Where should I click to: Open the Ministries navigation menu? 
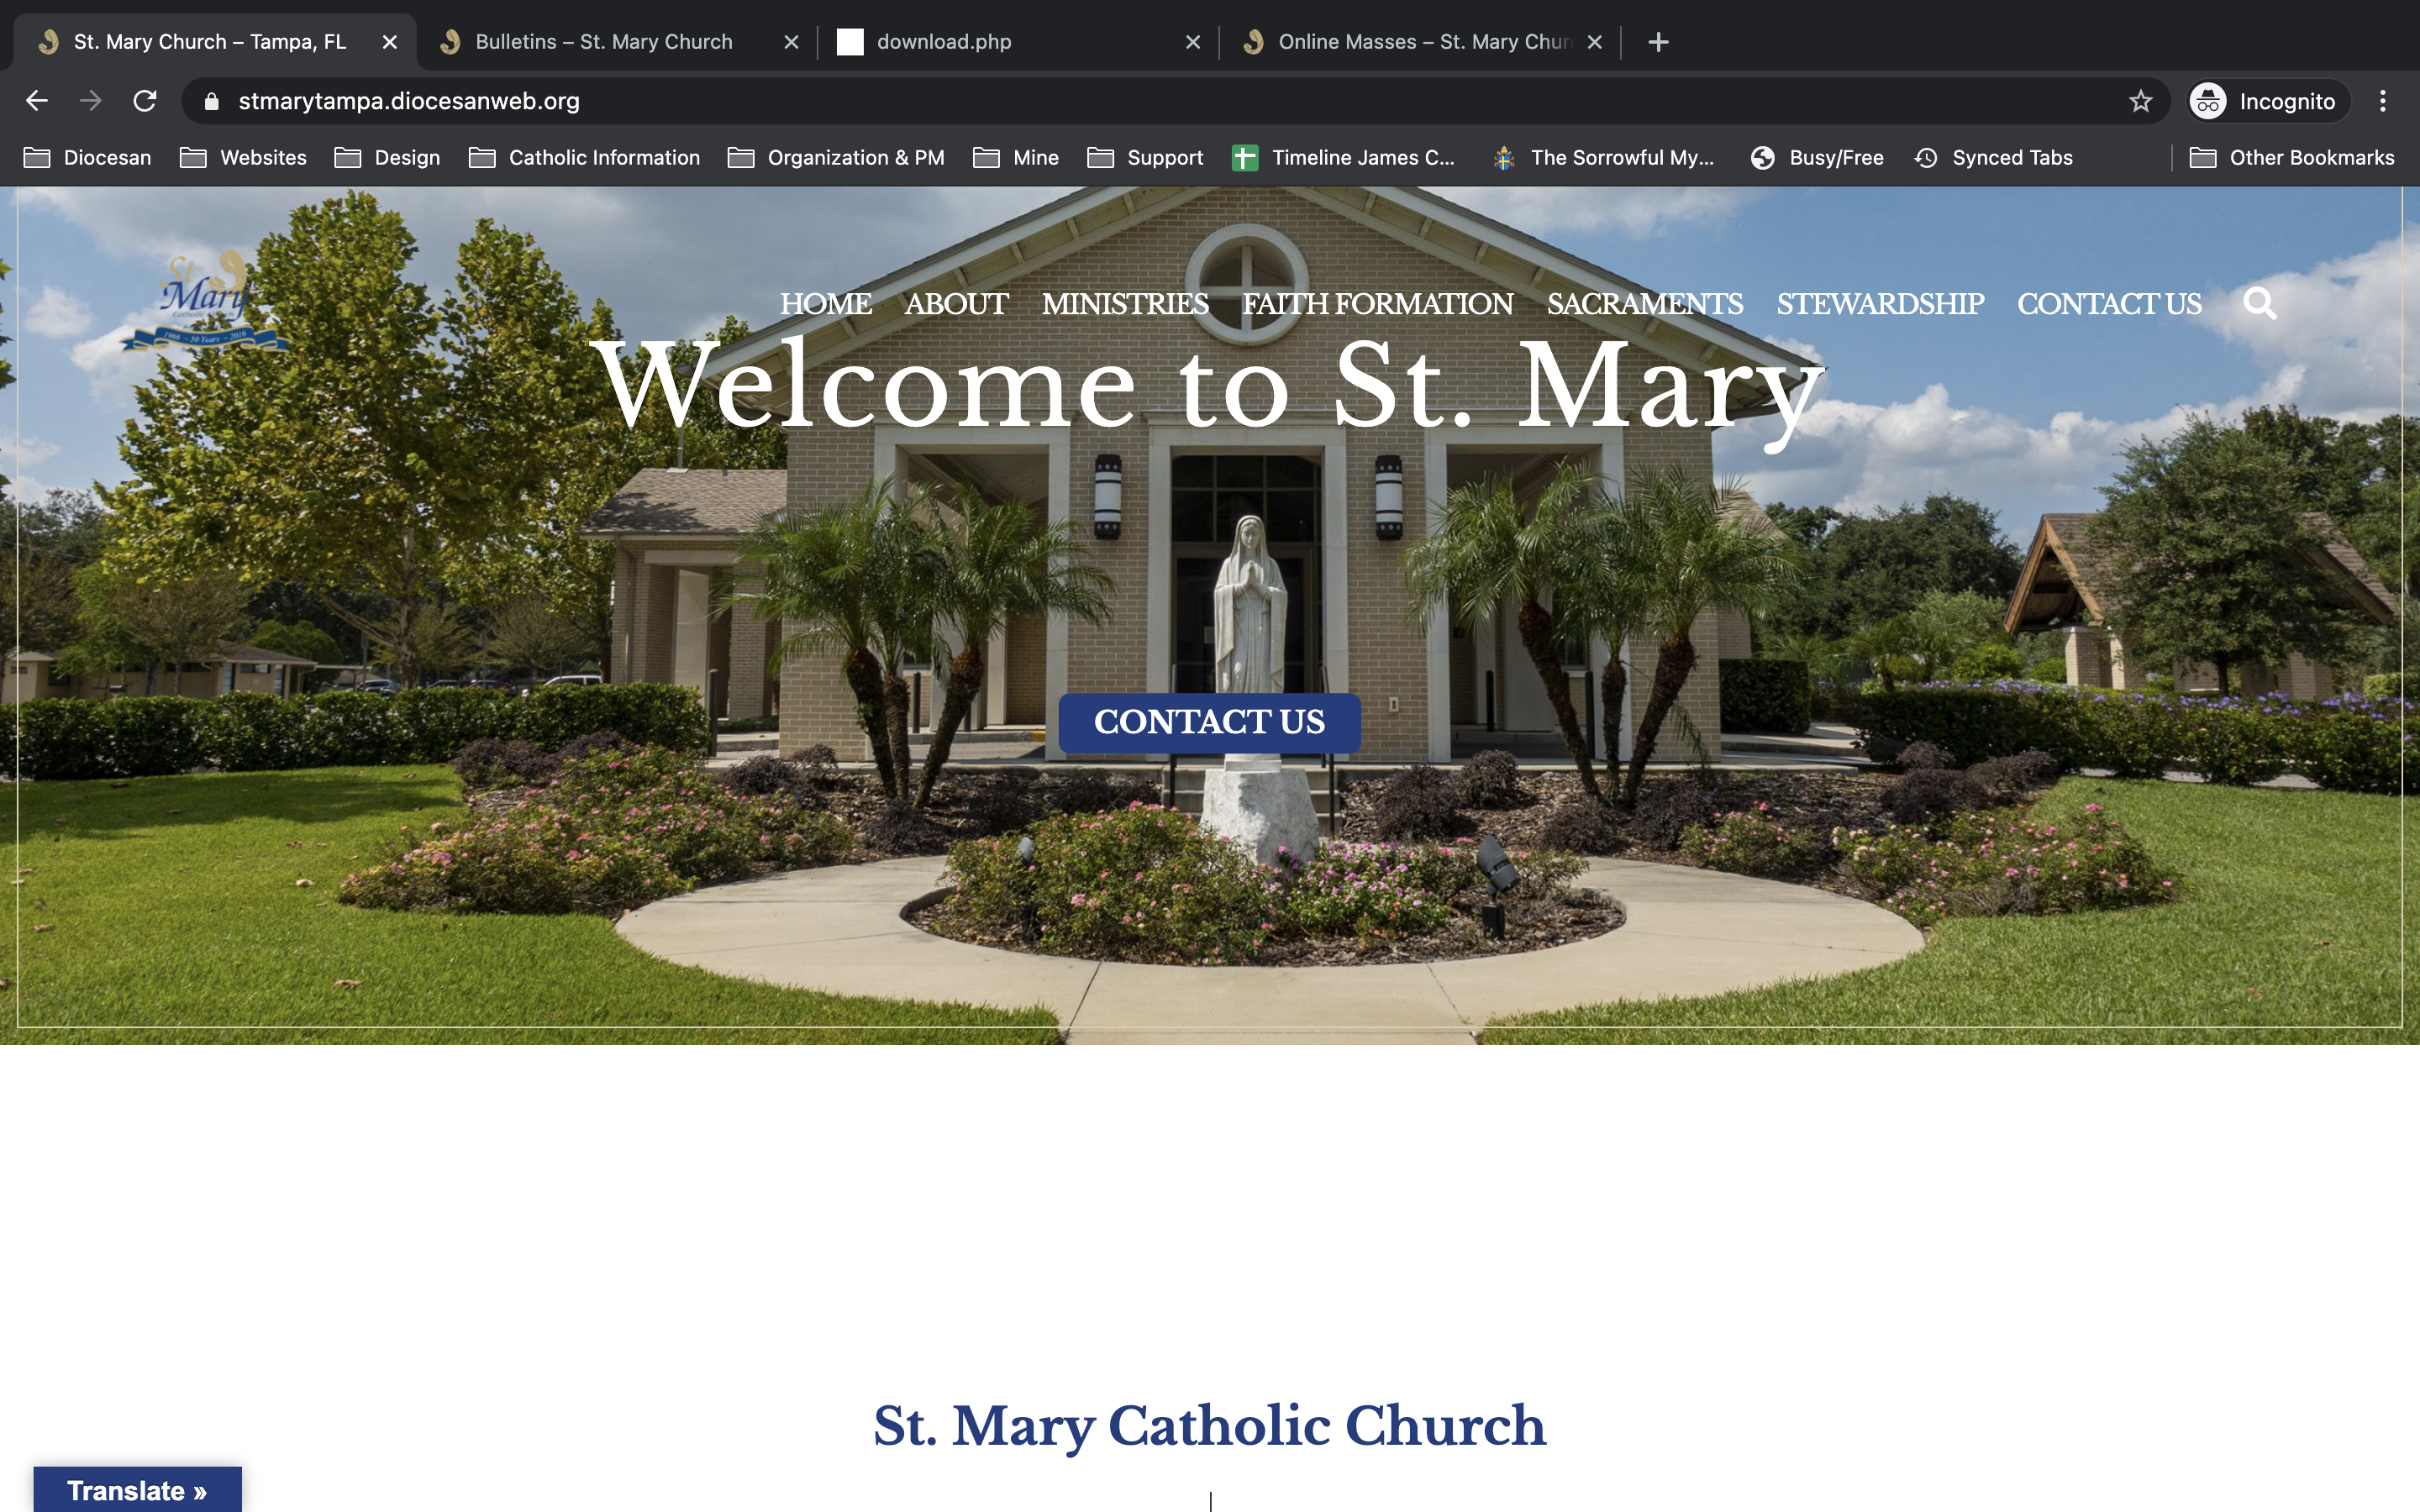pos(1125,304)
